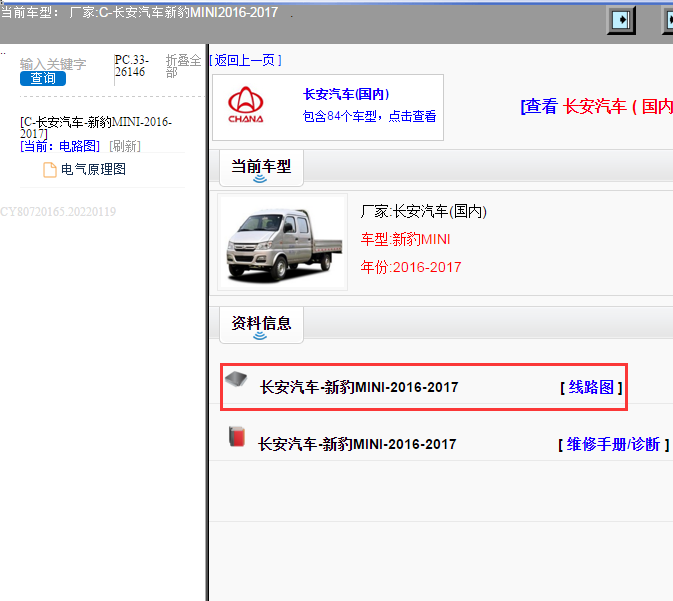The image size is (673, 601).
Task: Open the 长安汽车(国内) manufacturer link
Action: click(x=346, y=94)
